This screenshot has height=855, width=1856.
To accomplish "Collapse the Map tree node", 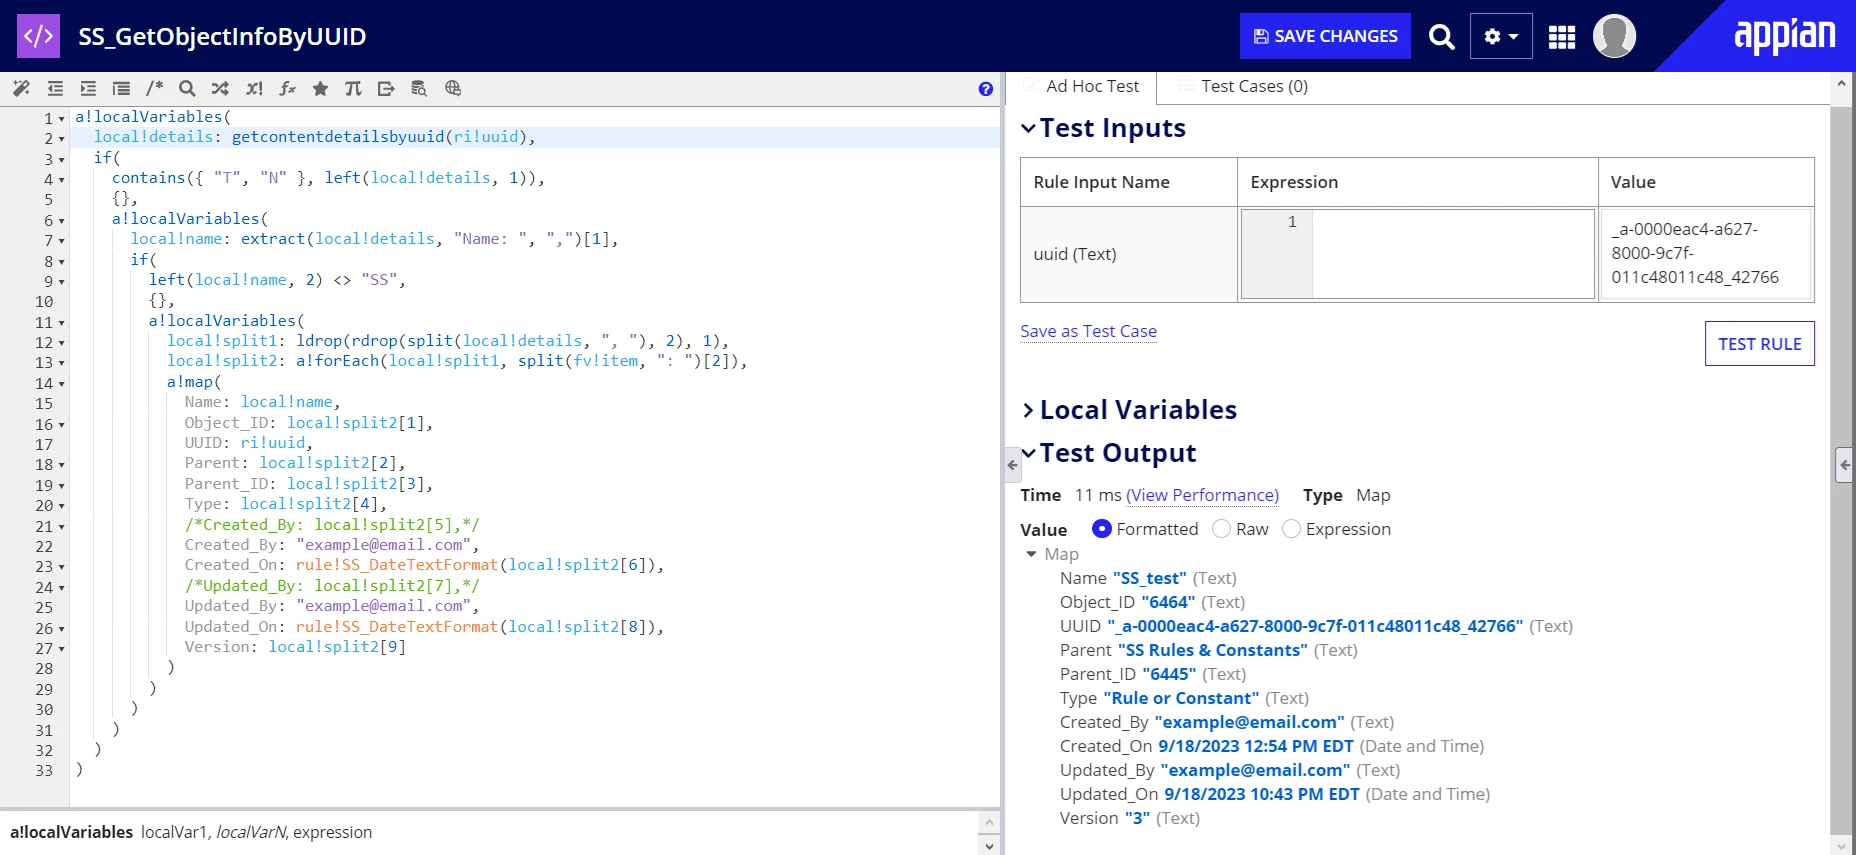I will pyautogui.click(x=1031, y=554).
